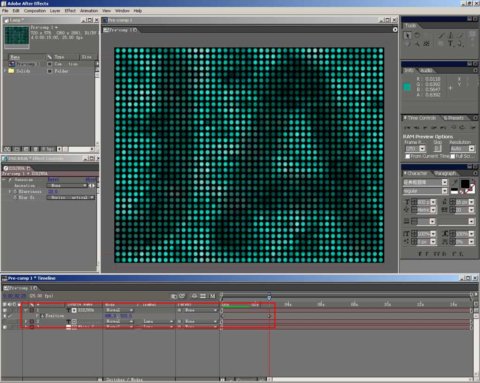Viewport: 480px width, 383px height.
Task: Click the trash icon in Project panel
Action: [35, 149]
